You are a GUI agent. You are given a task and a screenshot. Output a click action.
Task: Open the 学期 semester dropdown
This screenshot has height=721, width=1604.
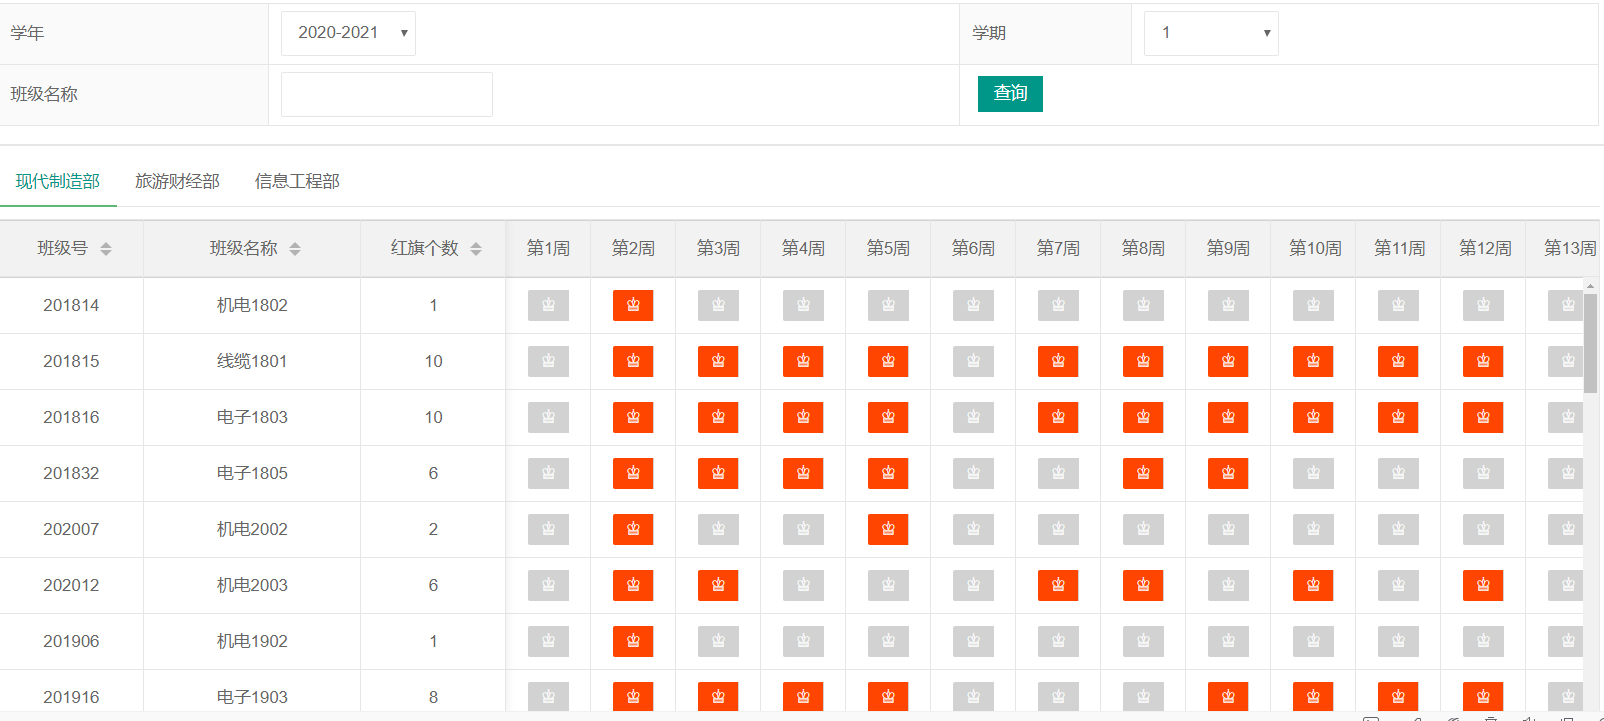(1211, 33)
